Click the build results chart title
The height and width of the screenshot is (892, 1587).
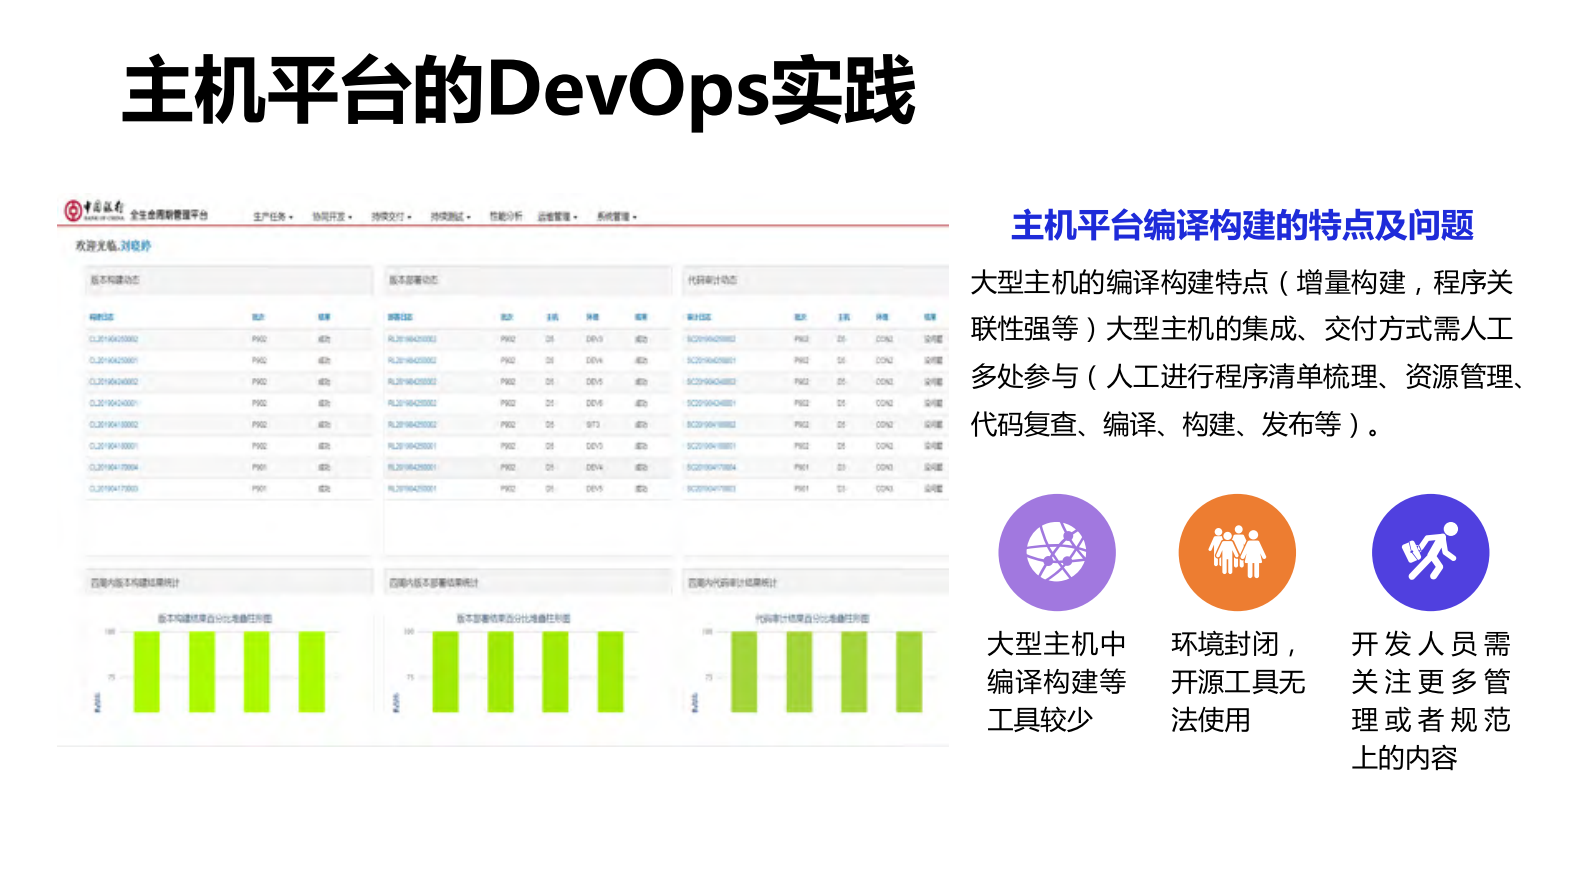coord(215,619)
